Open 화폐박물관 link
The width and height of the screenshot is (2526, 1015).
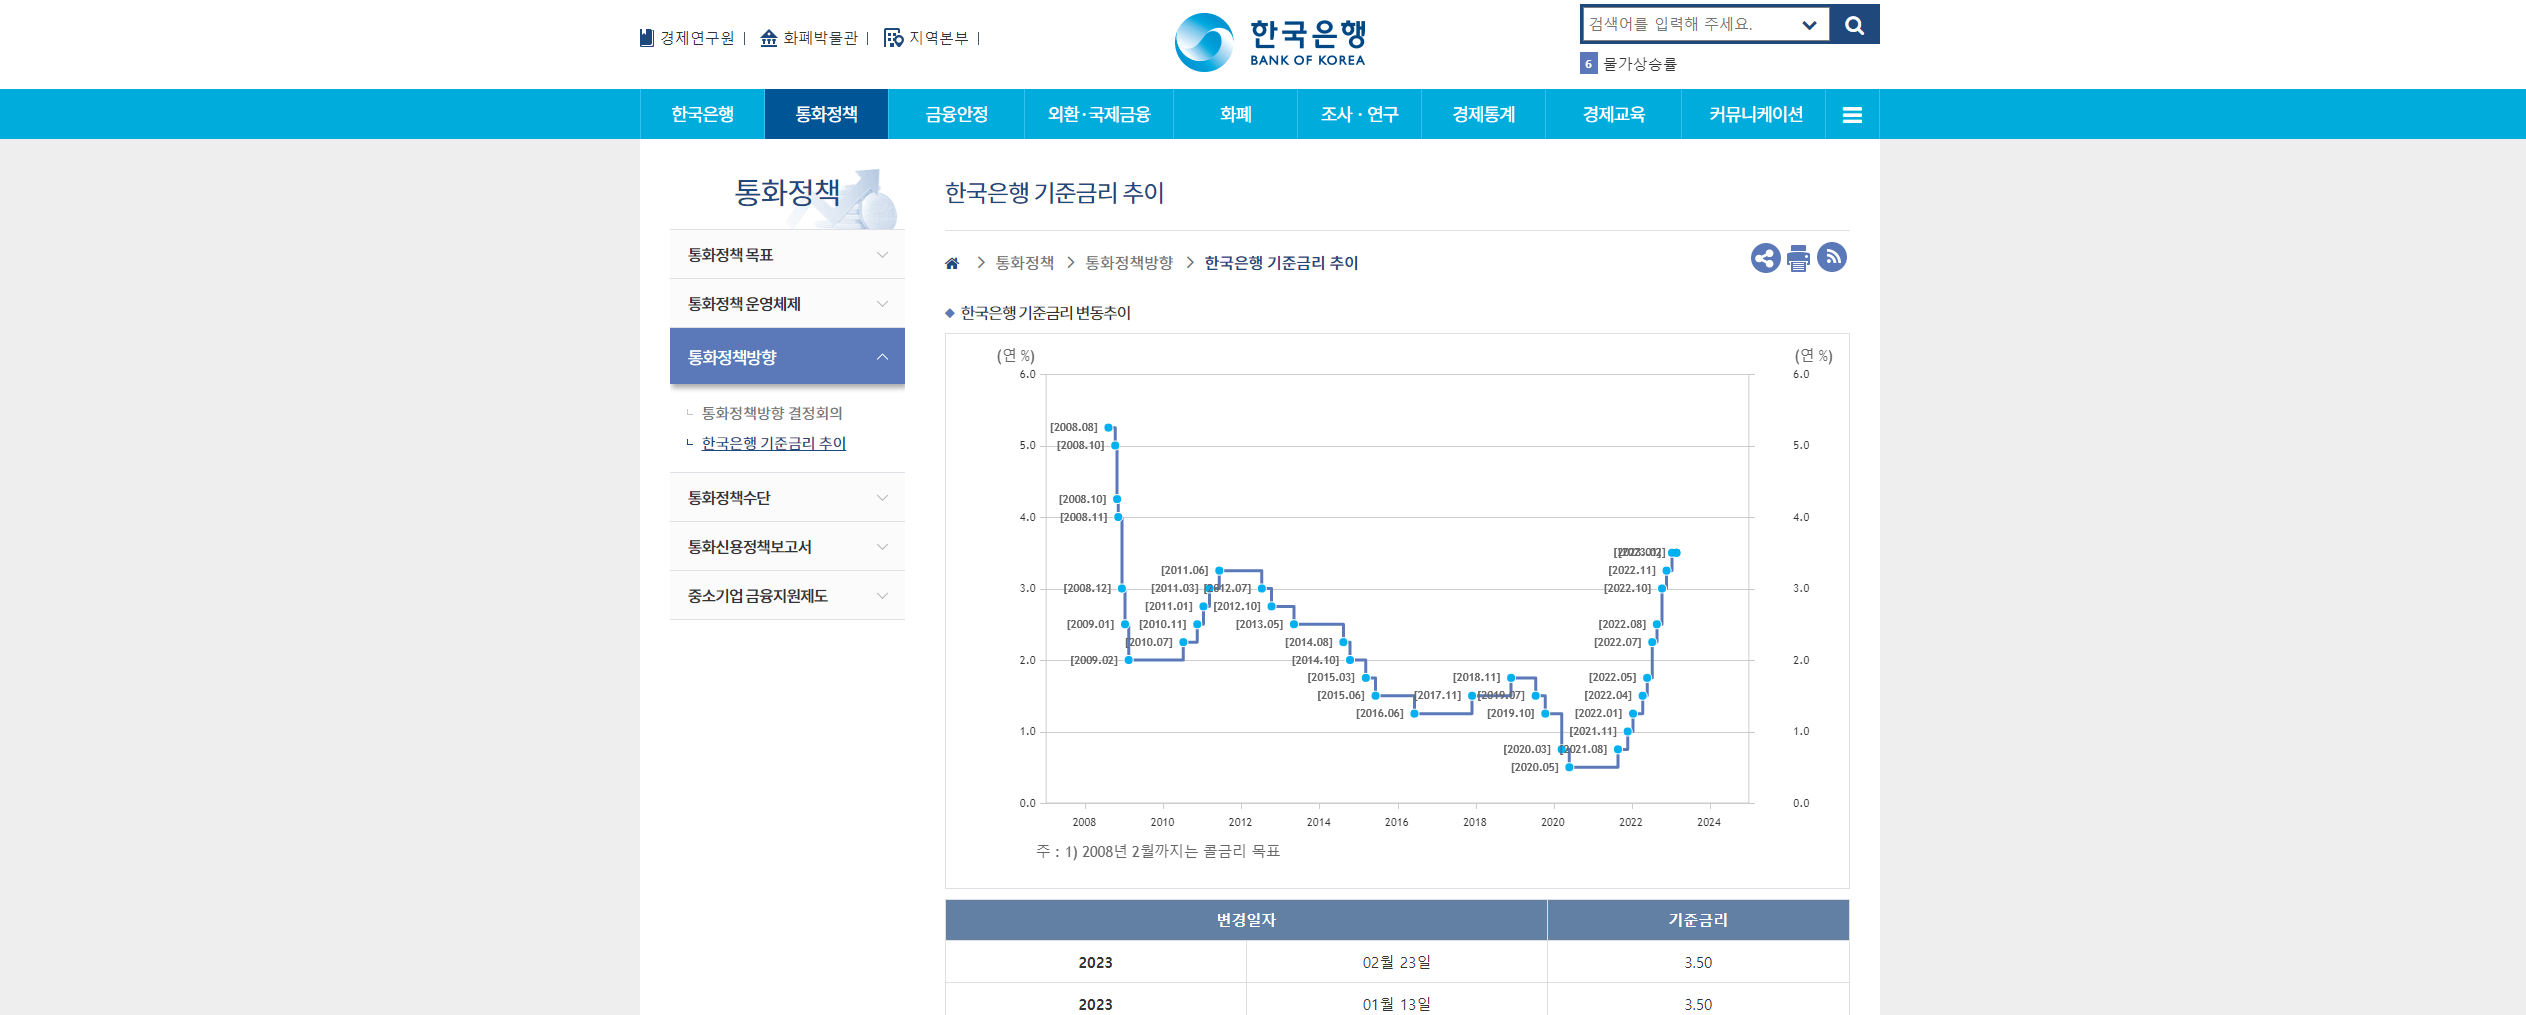pyautogui.click(x=809, y=38)
